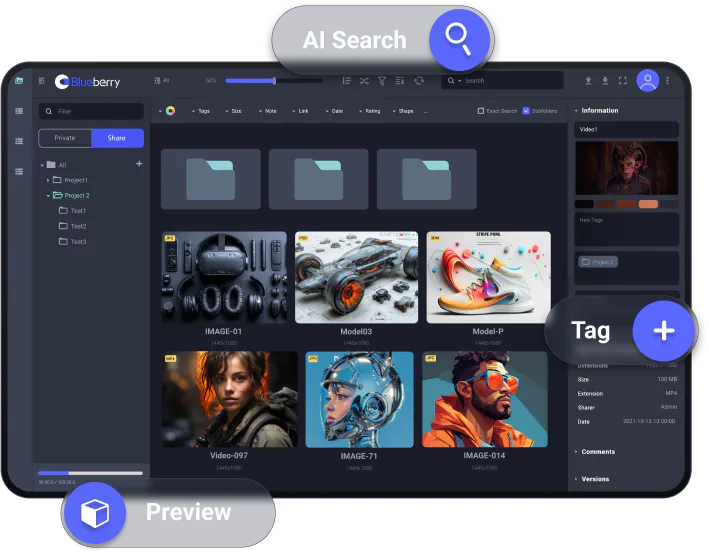Add a folder with the plus icon beside All
Viewport: 709px width, 553px height.
tap(139, 164)
